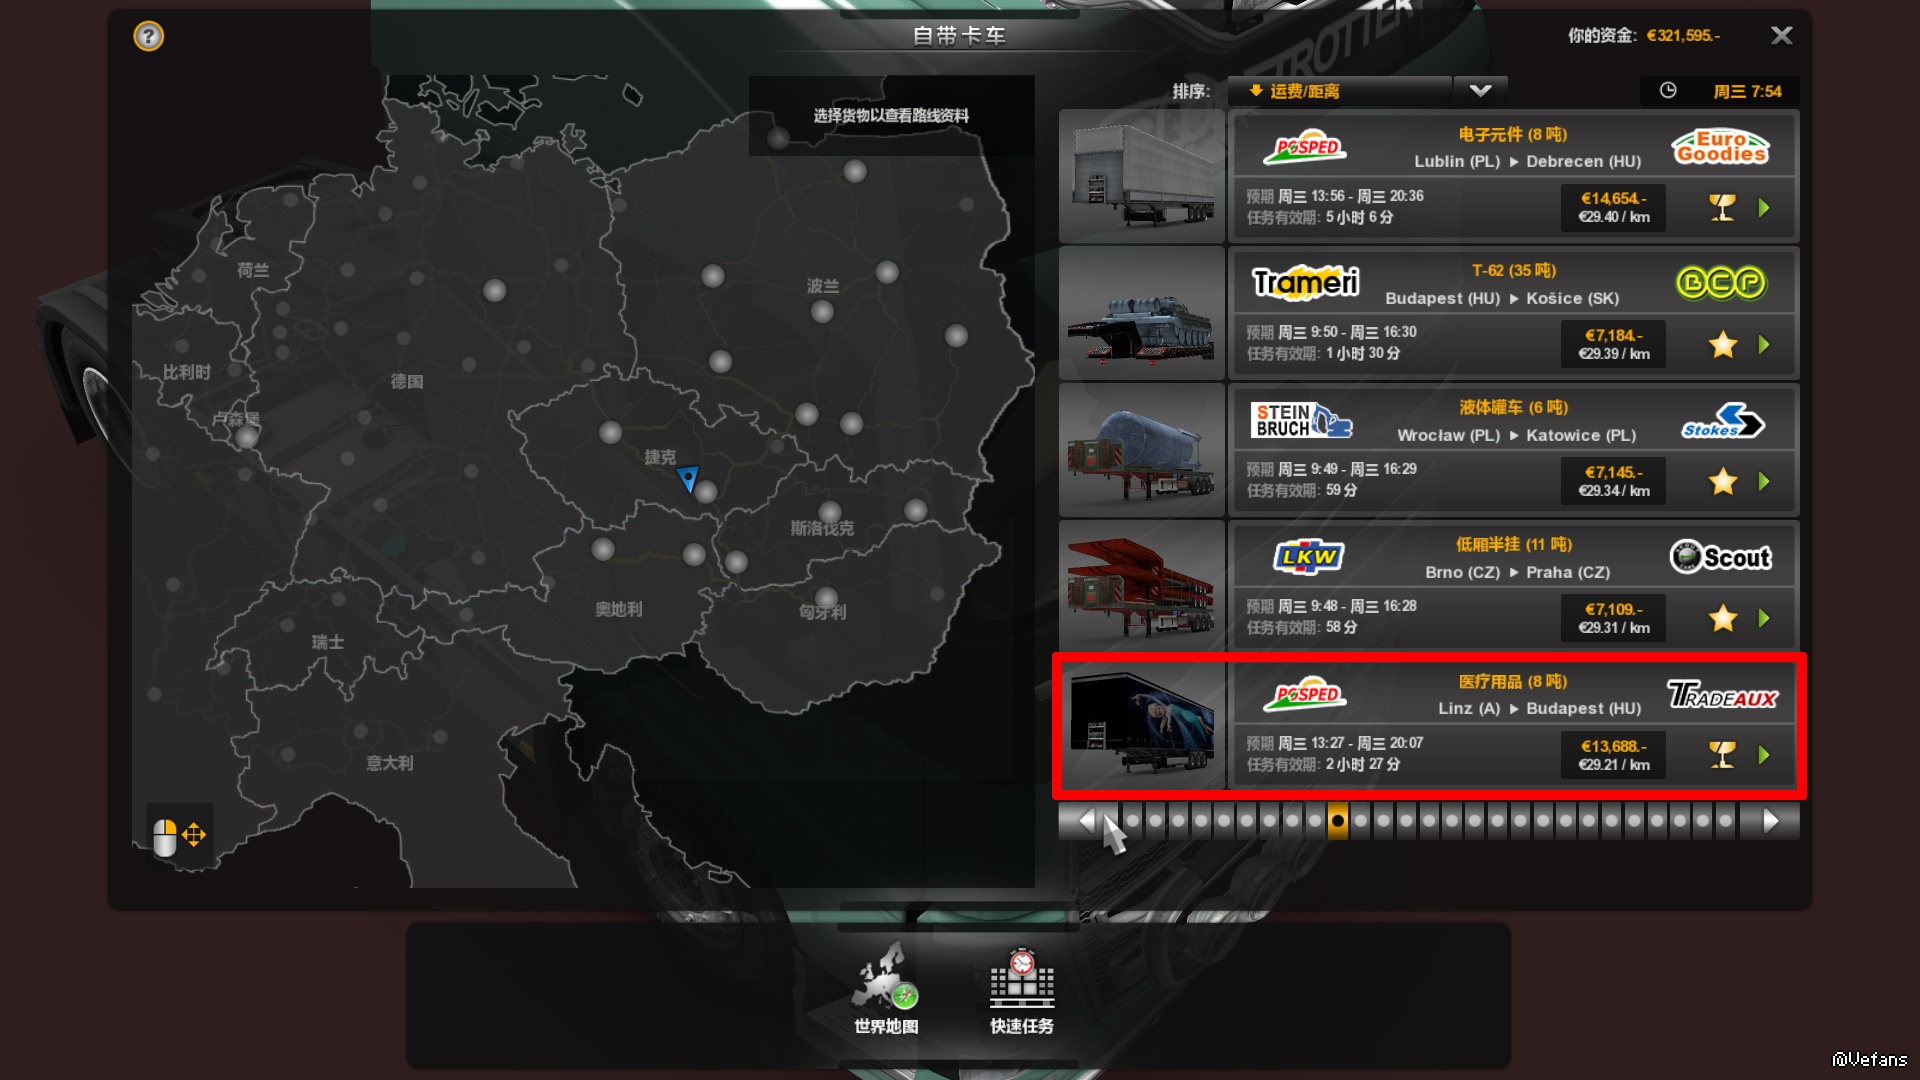This screenshot has width=1920, height=1080.
Task: Click the electronics trailer thumbnail
Action: click(x=1142, y=177)
